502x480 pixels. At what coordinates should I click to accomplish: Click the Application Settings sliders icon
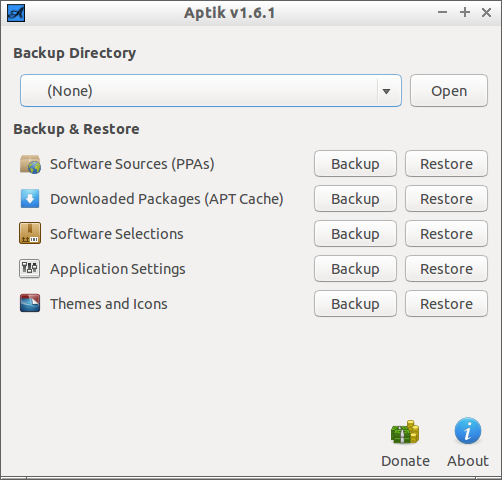(x=30, y=269)
